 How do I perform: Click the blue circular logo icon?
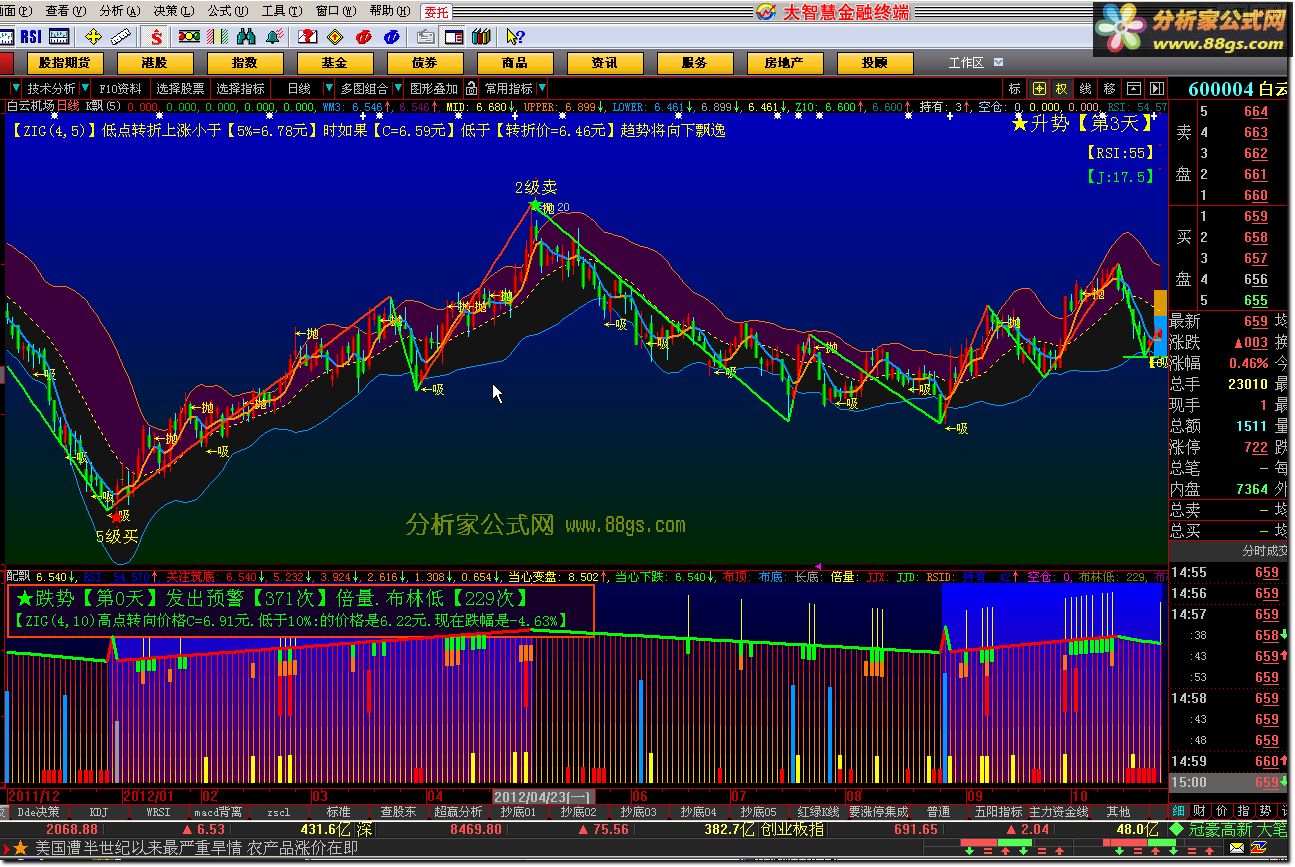click(x=392, y=37)
